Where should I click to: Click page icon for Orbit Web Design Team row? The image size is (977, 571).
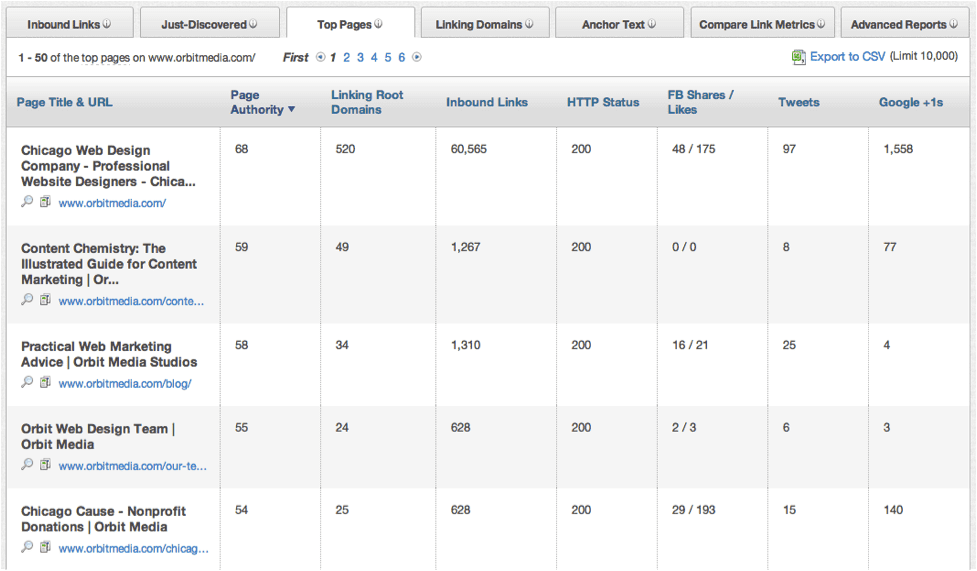45,464
